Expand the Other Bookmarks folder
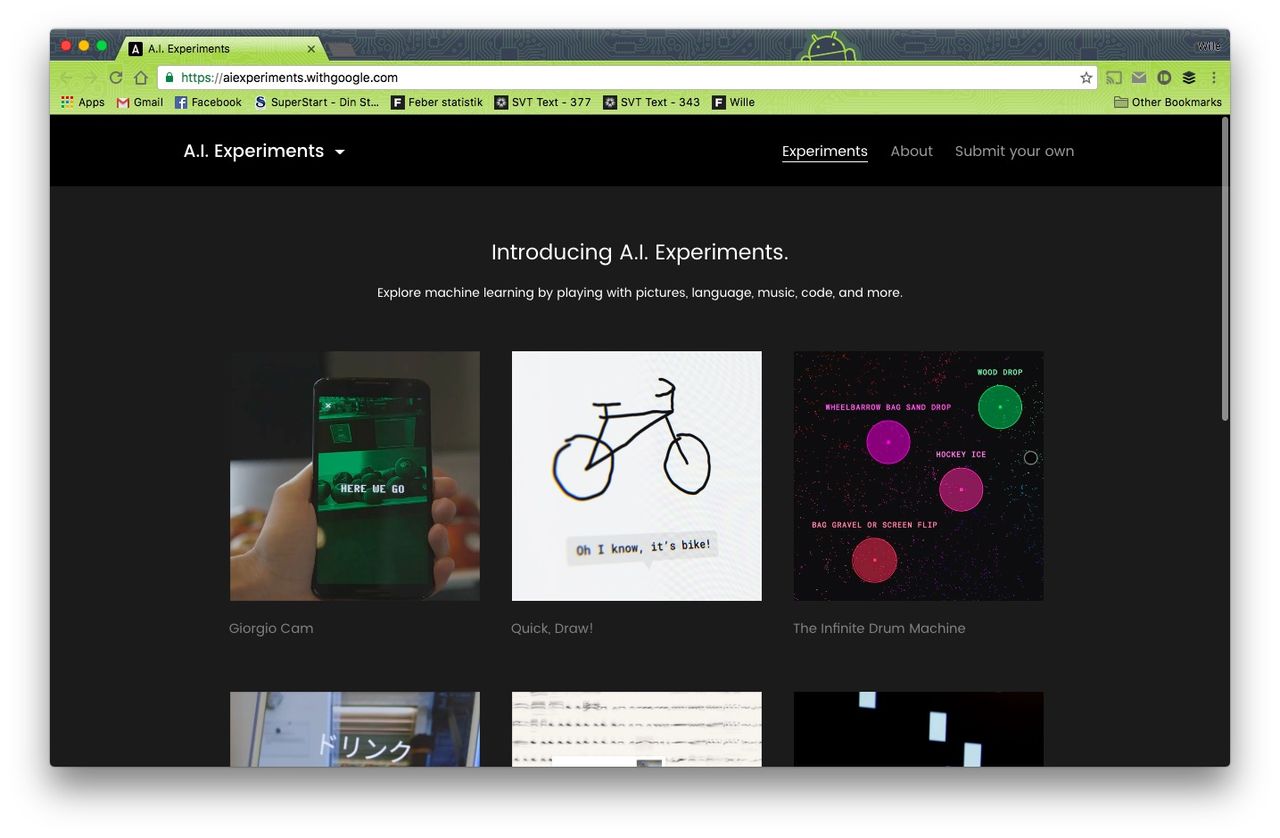 click(1168, 102)
